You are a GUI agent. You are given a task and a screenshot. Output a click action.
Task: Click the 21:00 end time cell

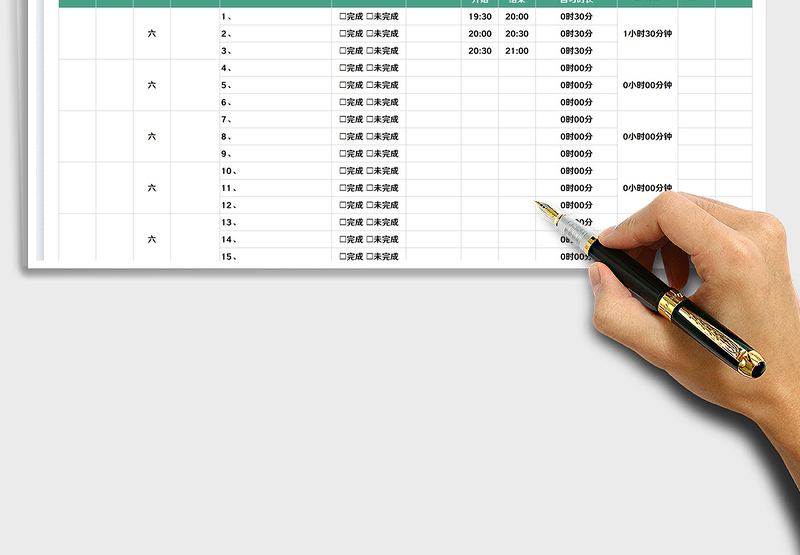tap(517, 51)
